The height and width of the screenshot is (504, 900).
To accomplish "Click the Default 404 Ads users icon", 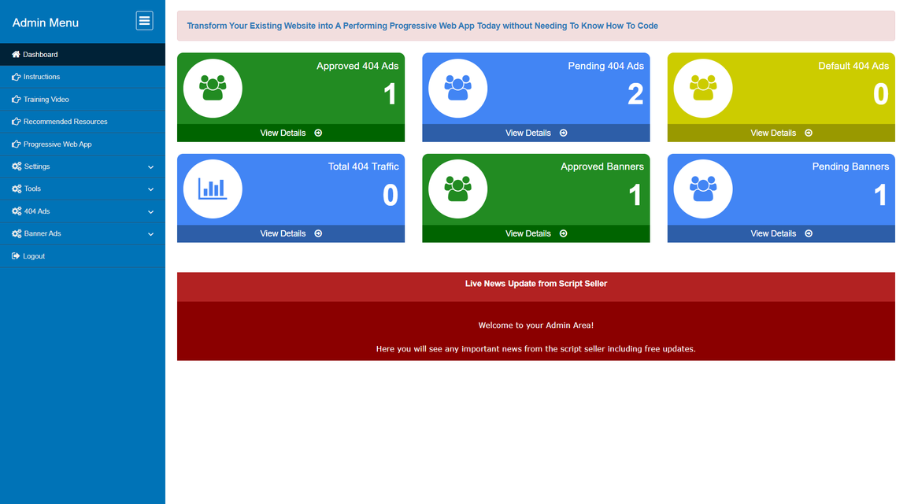I will click(703, 88).
